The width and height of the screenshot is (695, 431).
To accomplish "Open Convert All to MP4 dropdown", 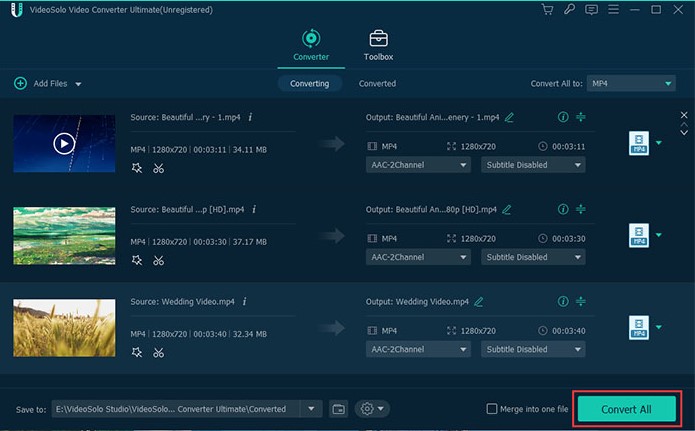I will (x=630, y=84).
